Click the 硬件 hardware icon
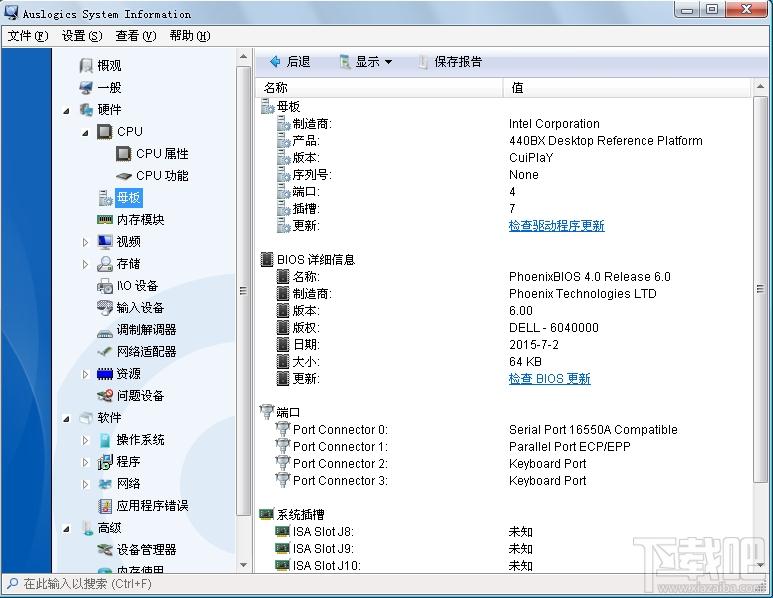Image resolution: width=773 pixels, height=598 pixels. click(86, 109)
